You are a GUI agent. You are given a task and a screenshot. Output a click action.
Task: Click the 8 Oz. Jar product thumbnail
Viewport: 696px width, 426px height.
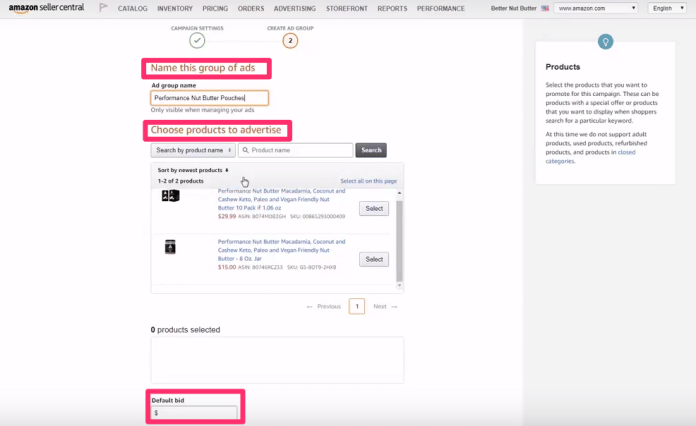click(170, 247)
